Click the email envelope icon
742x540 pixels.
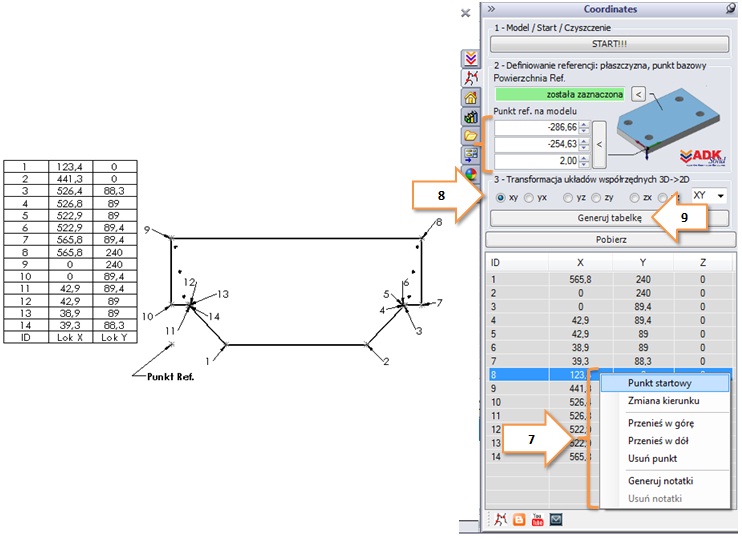tap(556, 520)
